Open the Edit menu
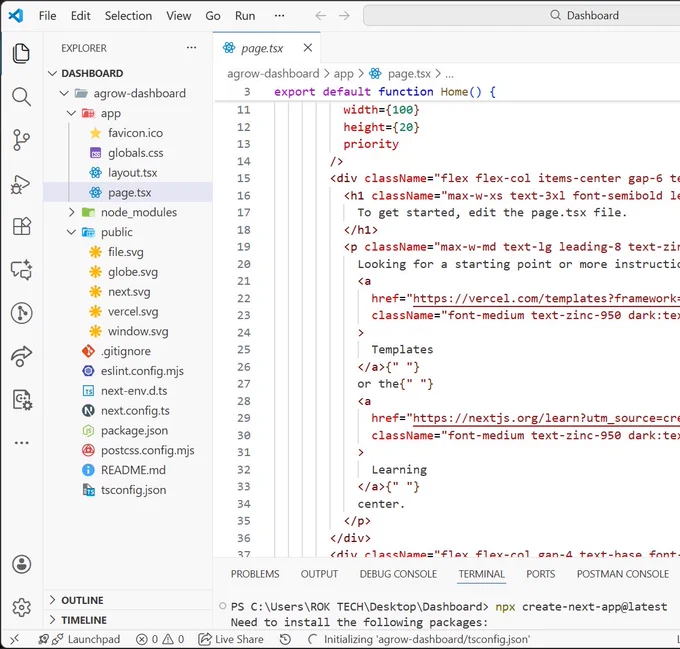The width and height of the screenshot is (680, 649). [81, 16]
